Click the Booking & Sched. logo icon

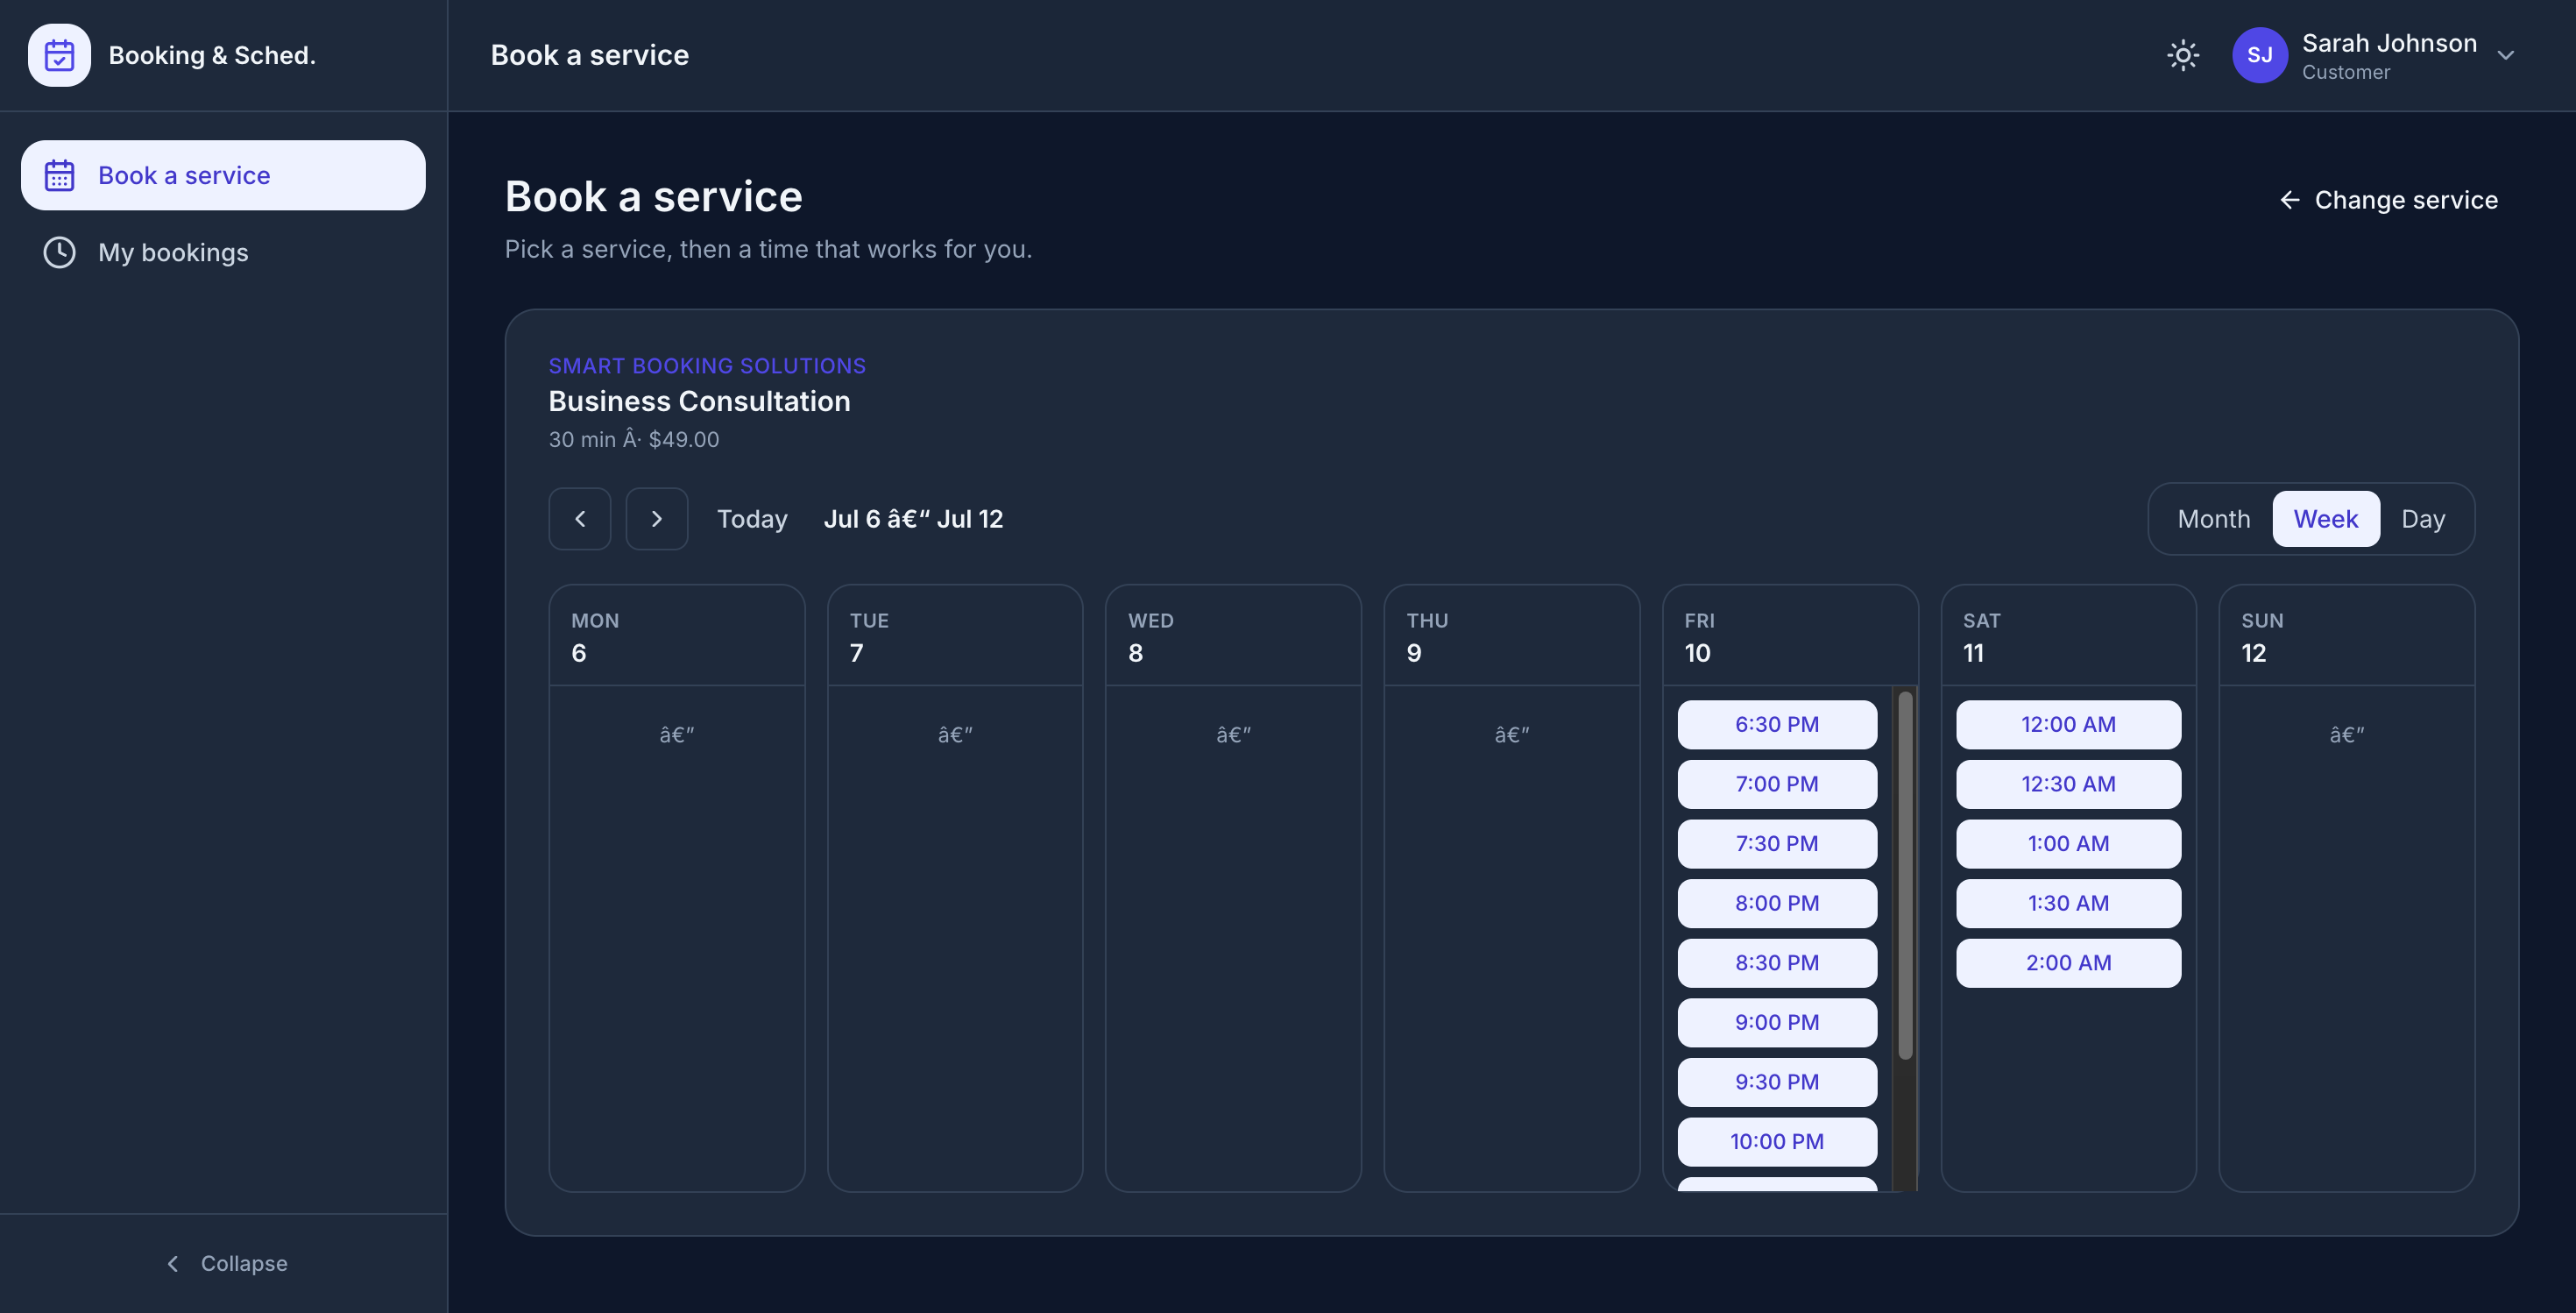[59, 55]
